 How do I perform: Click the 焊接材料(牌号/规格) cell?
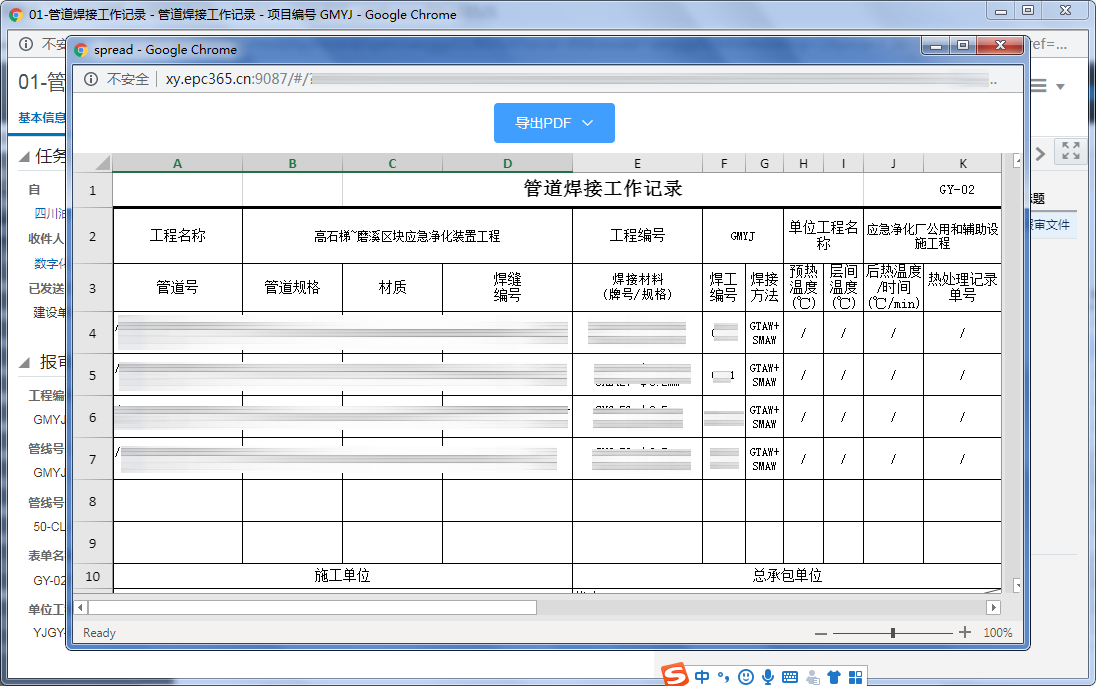point(637,288)
